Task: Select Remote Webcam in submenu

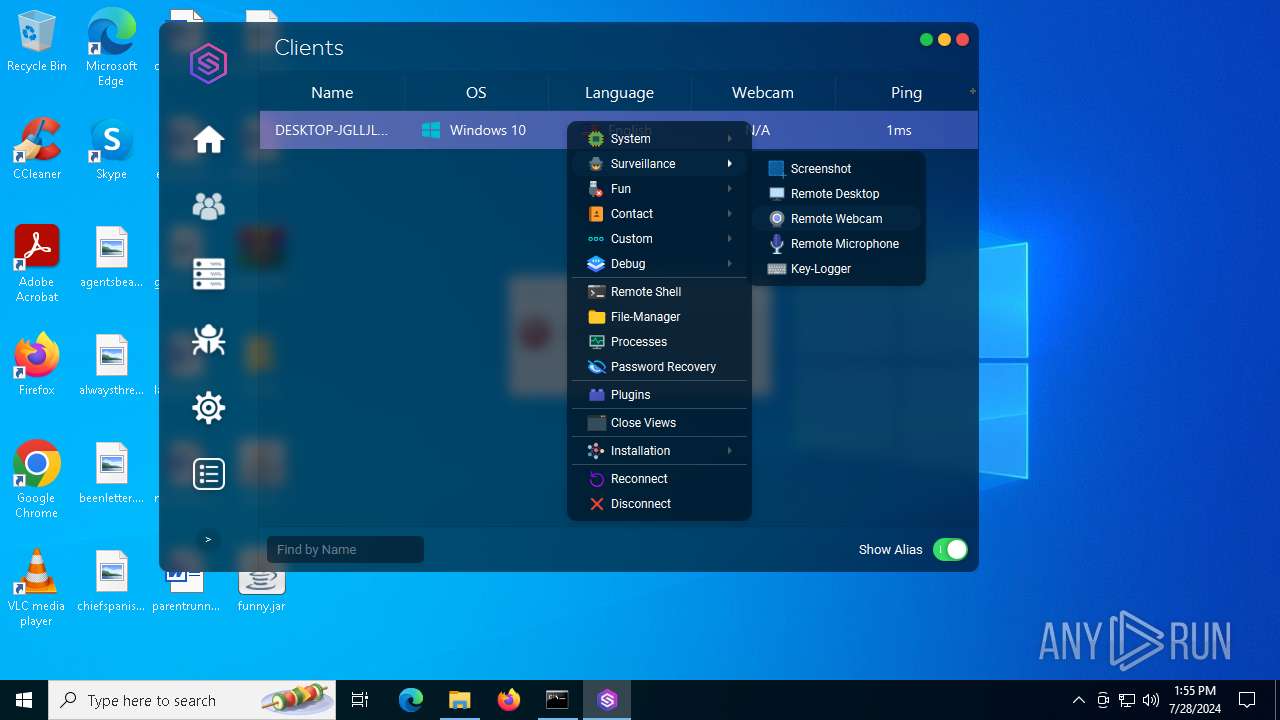Action: tap(838, 218)
